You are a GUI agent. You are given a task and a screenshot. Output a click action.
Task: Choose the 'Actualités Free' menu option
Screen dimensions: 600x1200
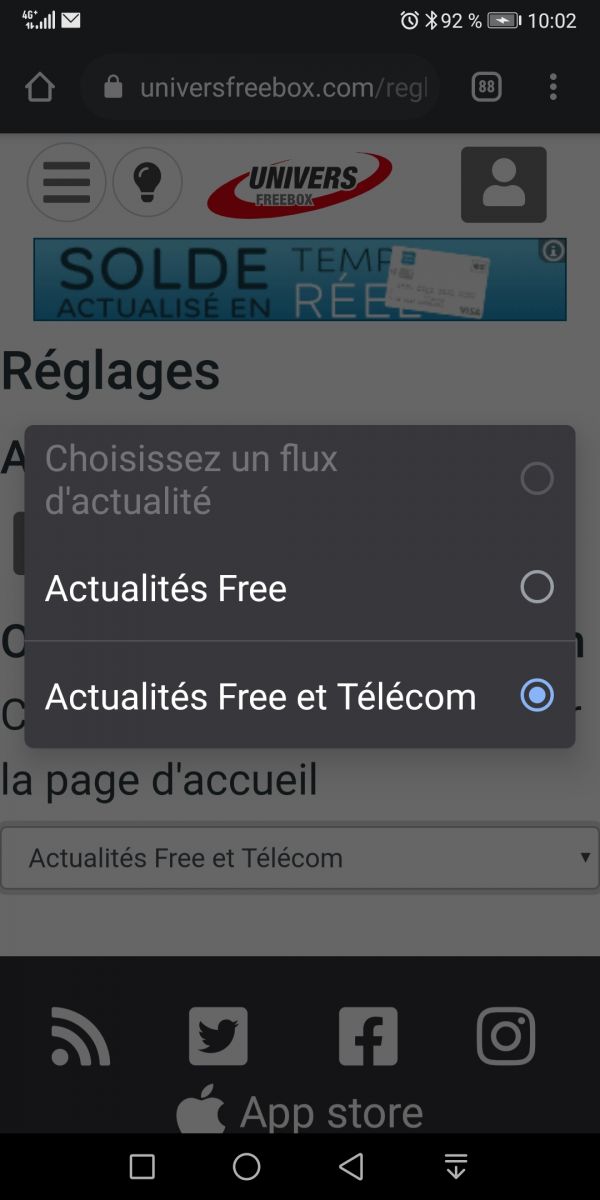coord(166,588)
